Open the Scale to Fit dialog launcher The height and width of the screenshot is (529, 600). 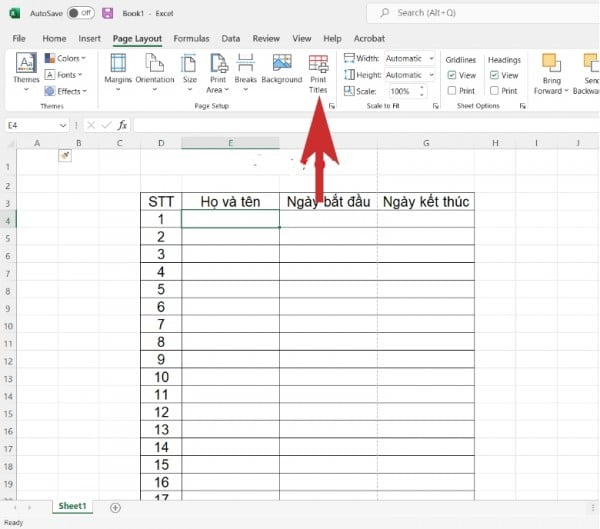click(435, 106)
